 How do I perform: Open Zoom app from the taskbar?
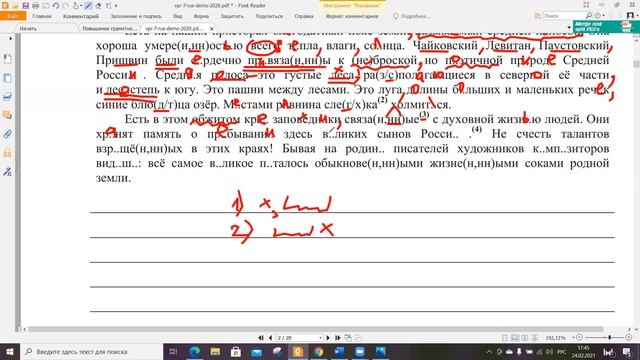point(360,351)
